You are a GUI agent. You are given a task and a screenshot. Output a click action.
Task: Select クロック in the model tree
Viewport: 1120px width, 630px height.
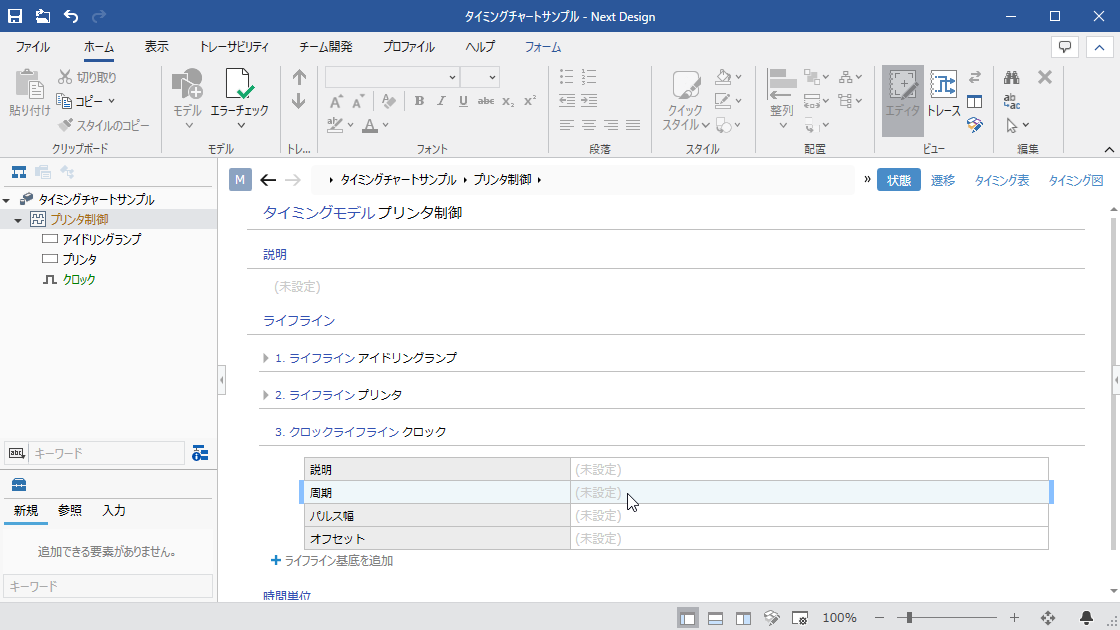(79, 280)
